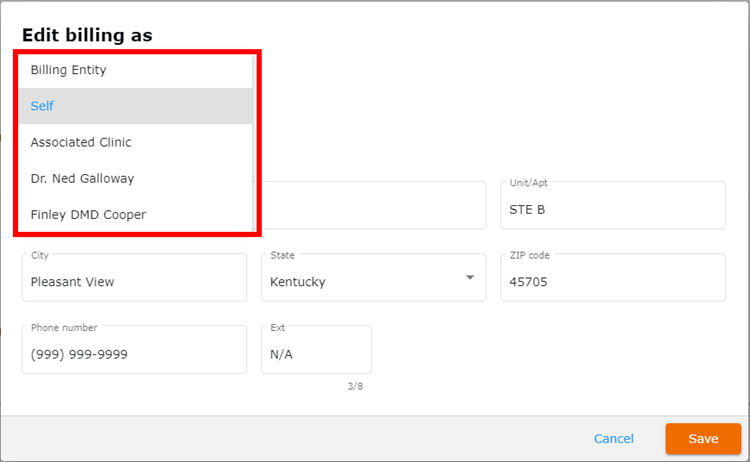Click the Ext field showing N/A
The height and width of the screenshot is (462, 750).
click(x=316, y=350)
